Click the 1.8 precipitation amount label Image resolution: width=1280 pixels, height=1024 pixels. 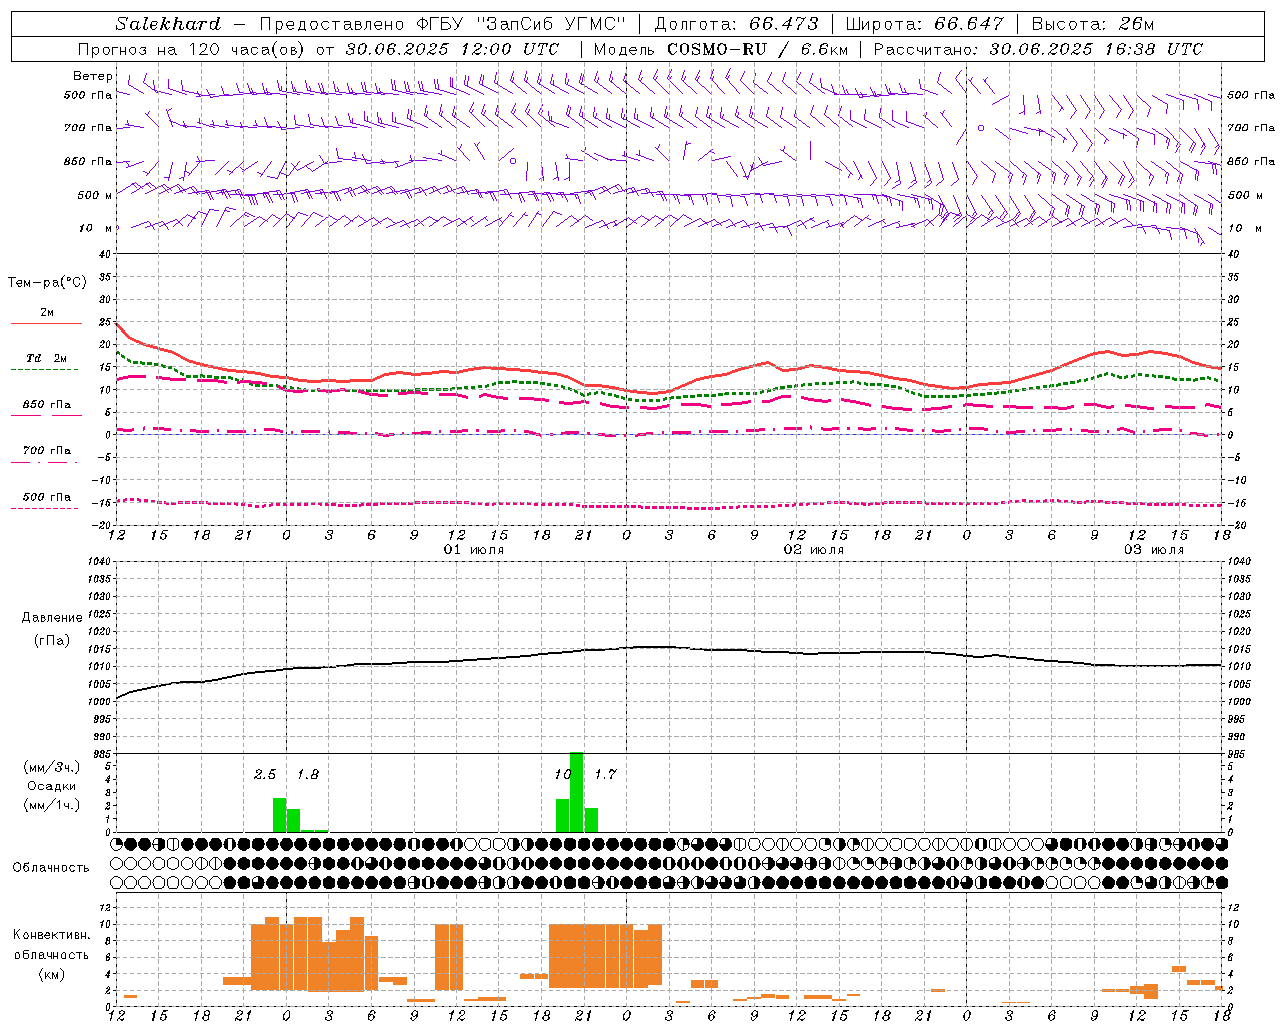tap(308, 775)
